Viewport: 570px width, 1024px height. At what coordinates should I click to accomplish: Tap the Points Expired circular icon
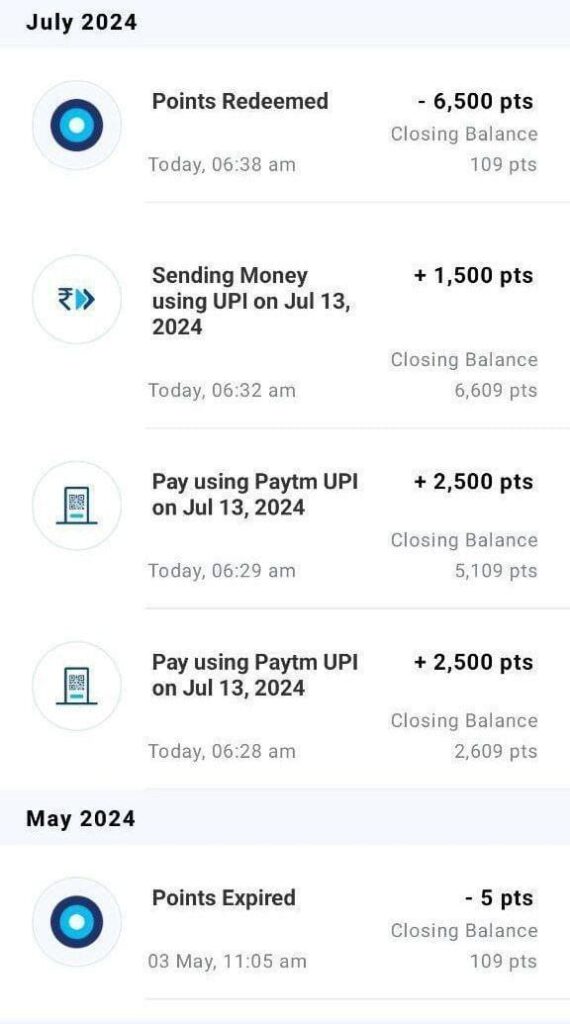[x=76, y=921]
